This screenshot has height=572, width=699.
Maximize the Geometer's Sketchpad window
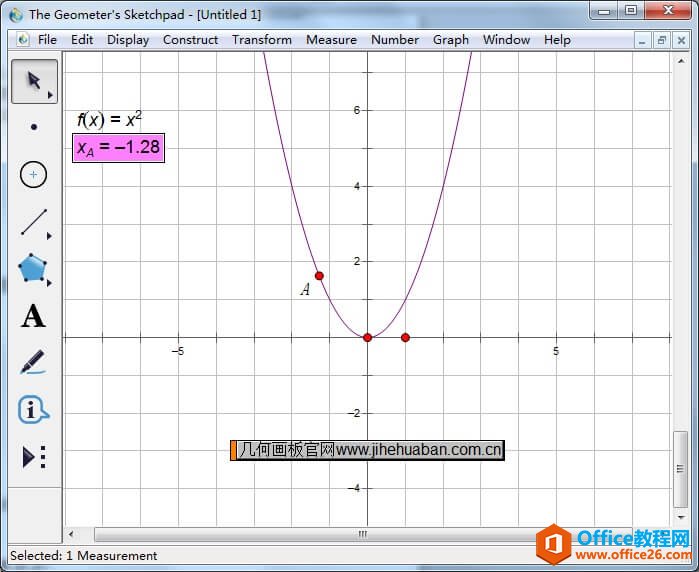click(x=631, y=11)
